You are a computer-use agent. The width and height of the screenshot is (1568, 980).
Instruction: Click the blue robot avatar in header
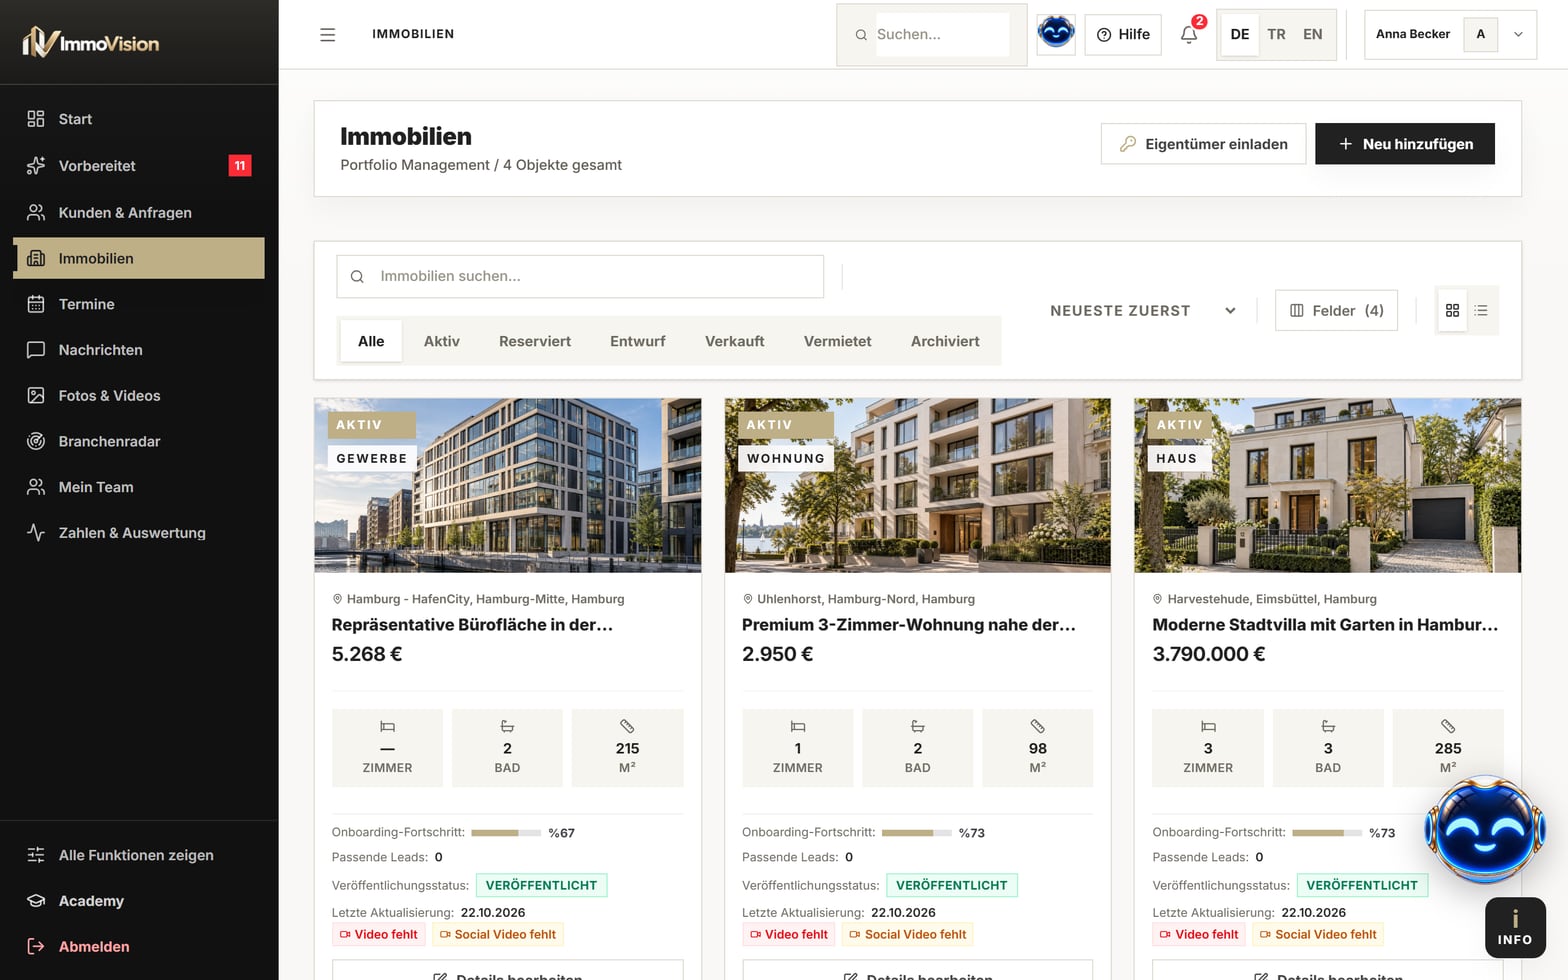[1056, 34]
